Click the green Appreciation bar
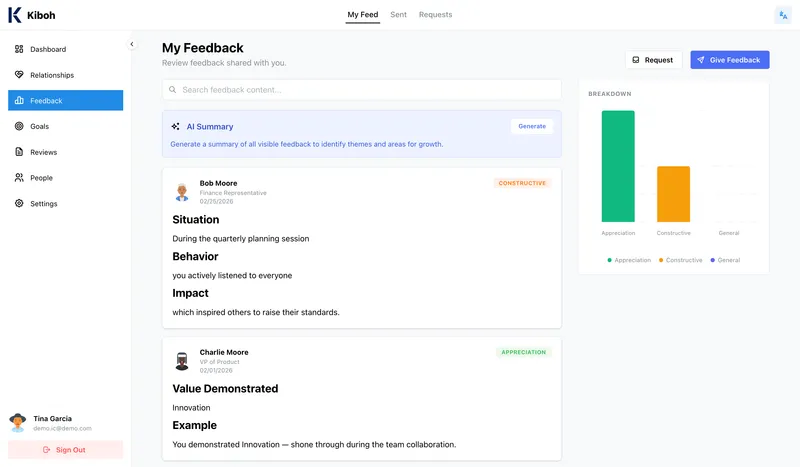800x467 pixels. pyautogui.click(x=618, y=166)
